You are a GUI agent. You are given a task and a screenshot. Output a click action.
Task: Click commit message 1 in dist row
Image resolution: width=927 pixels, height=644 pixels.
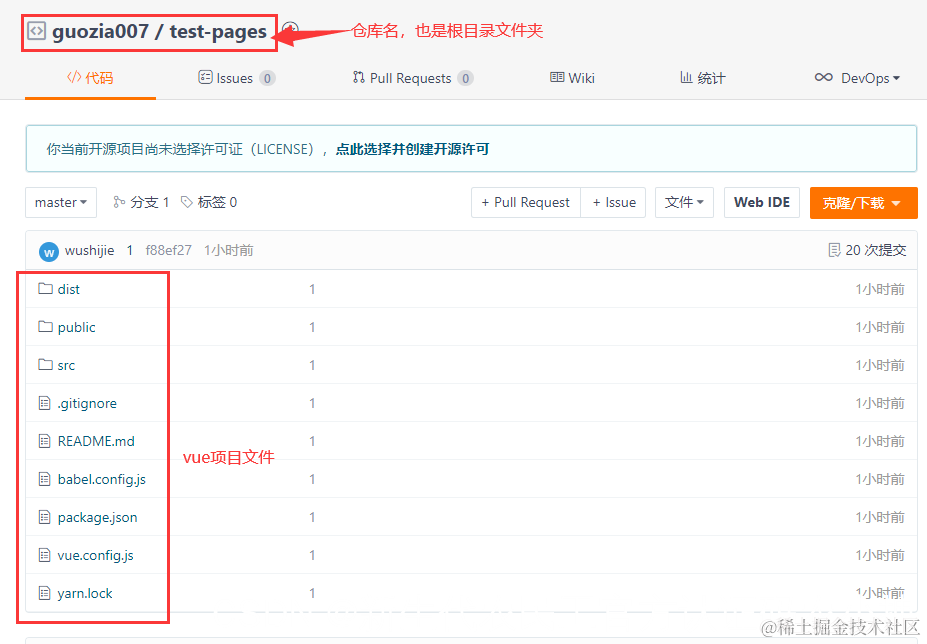point(312,289)
